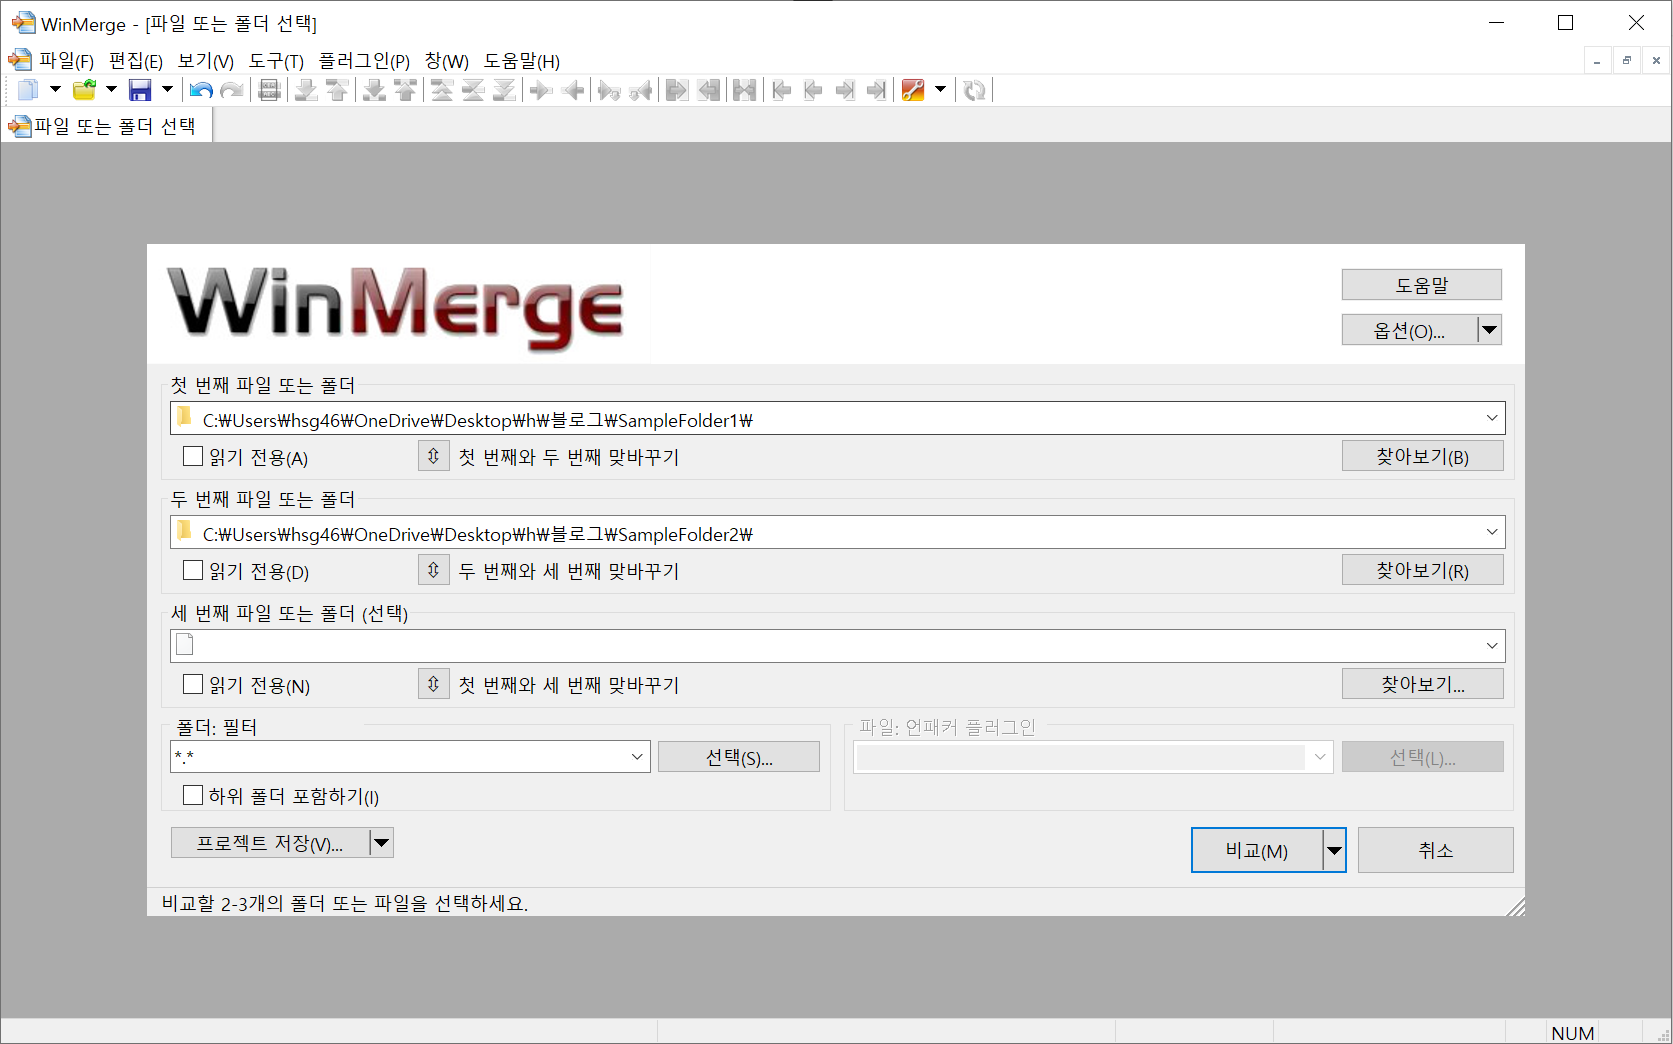Open the 도움말(H) menu

522,61
